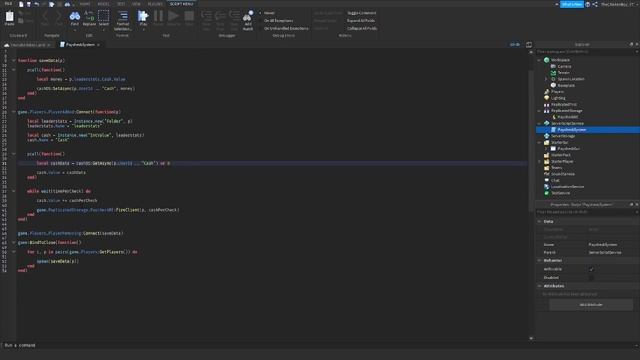
Task: Click the Share icon at top right
Action: click(595, 4)
